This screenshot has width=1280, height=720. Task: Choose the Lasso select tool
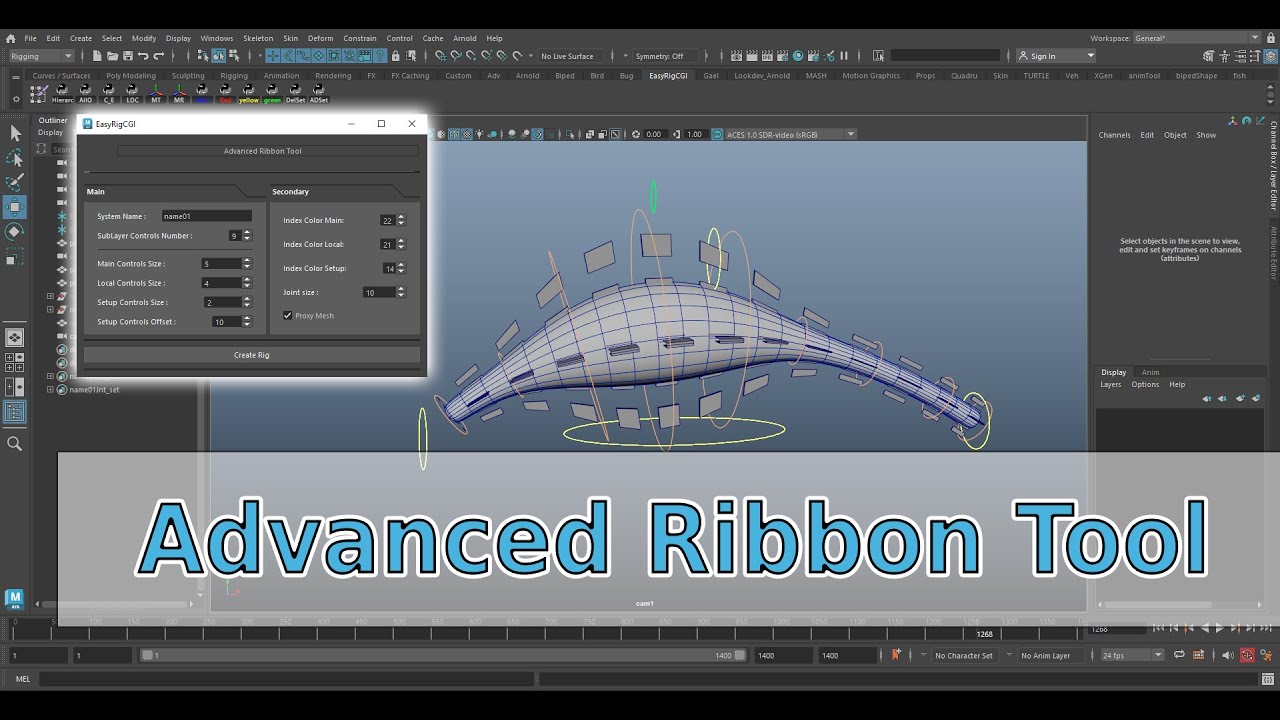pos(15,158)
